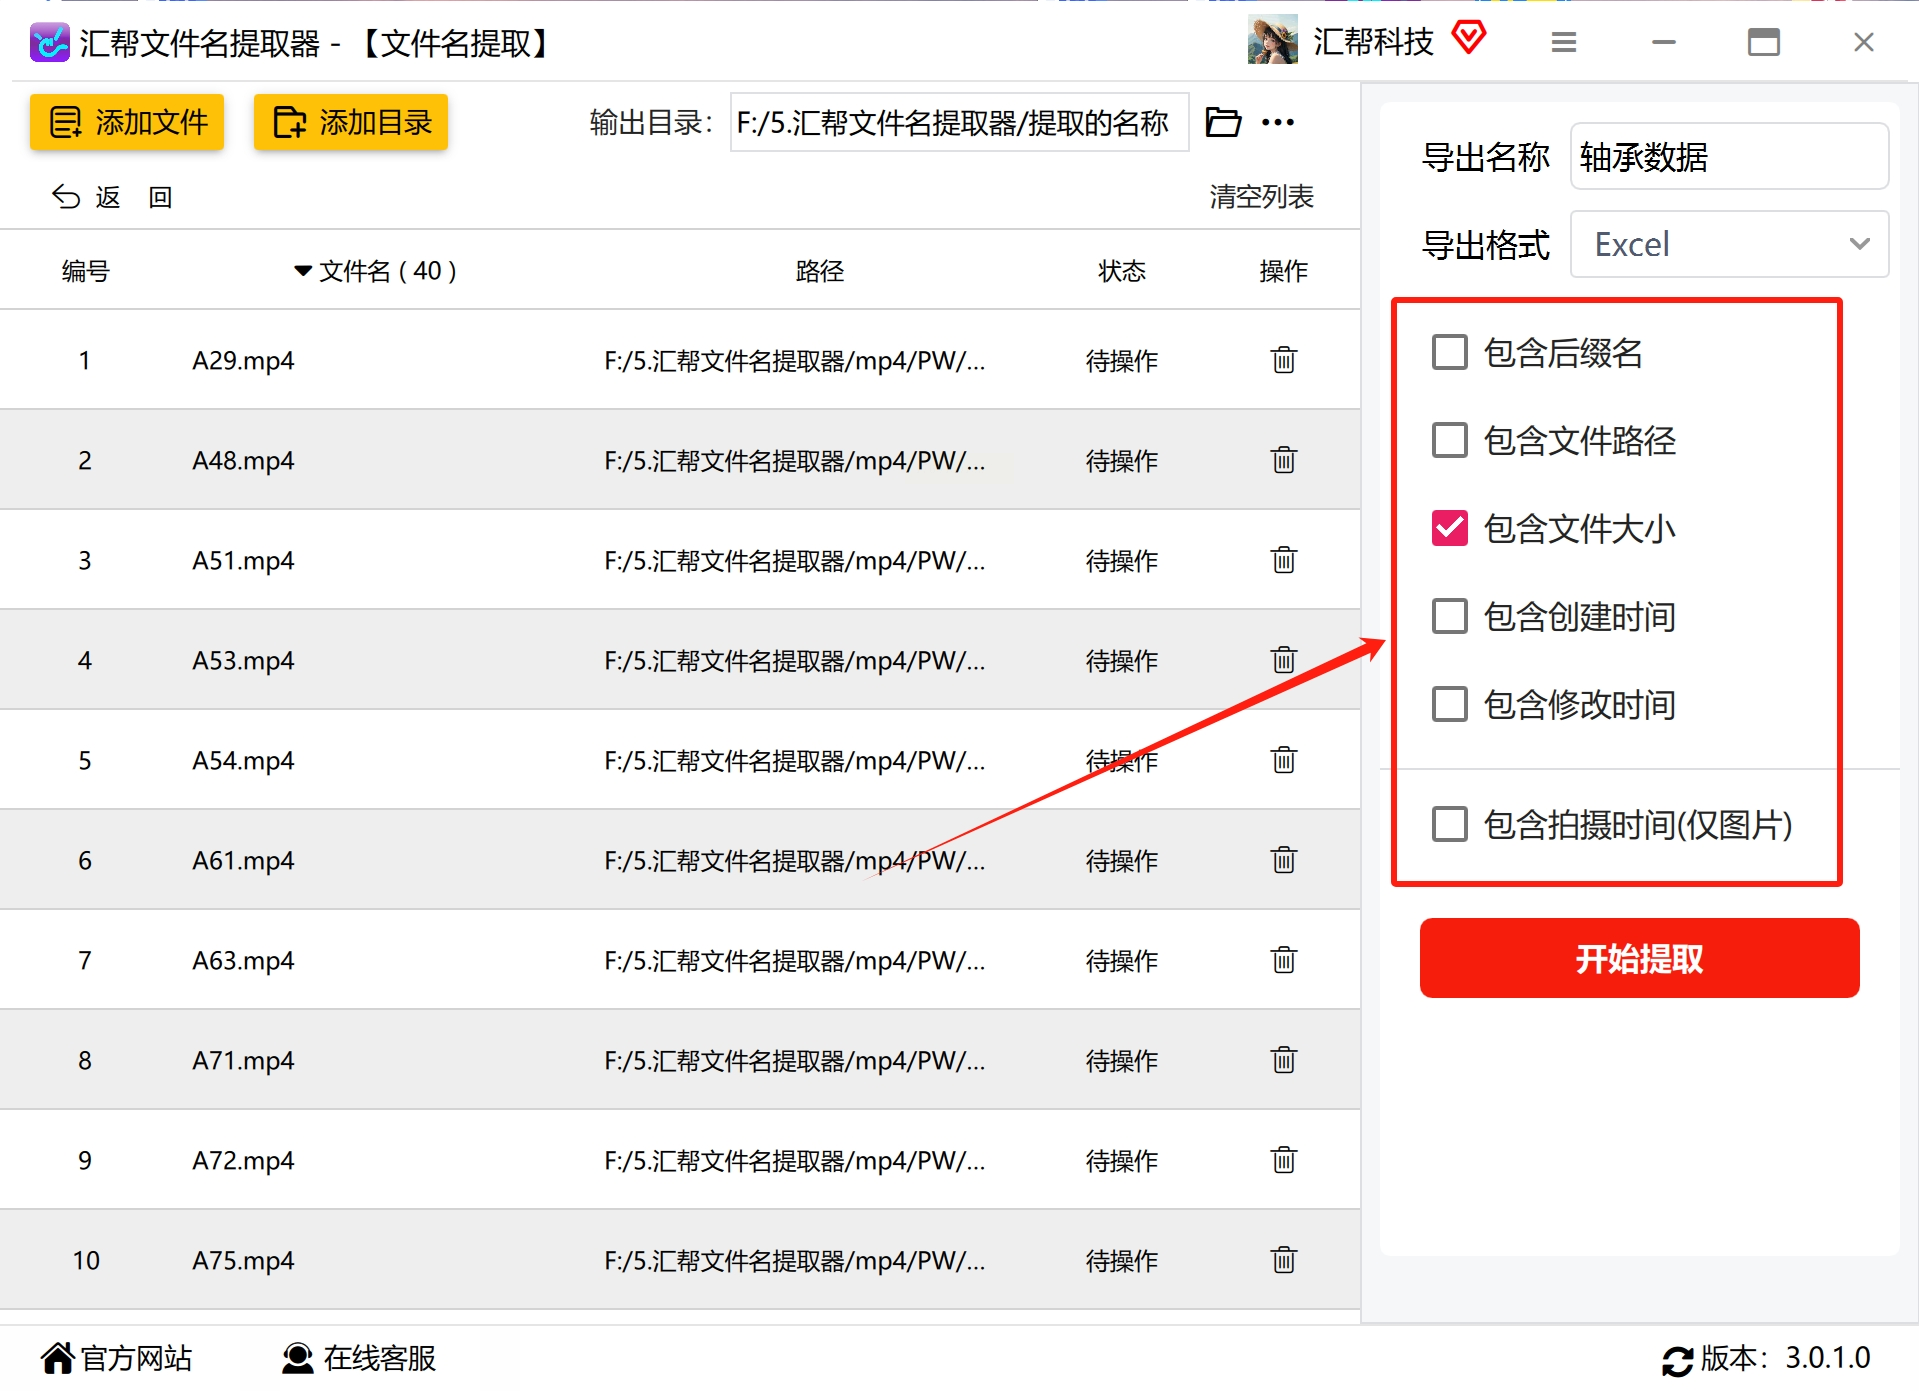
Task: Click the version refresh icon
Action: (x=1676, y=1359)
